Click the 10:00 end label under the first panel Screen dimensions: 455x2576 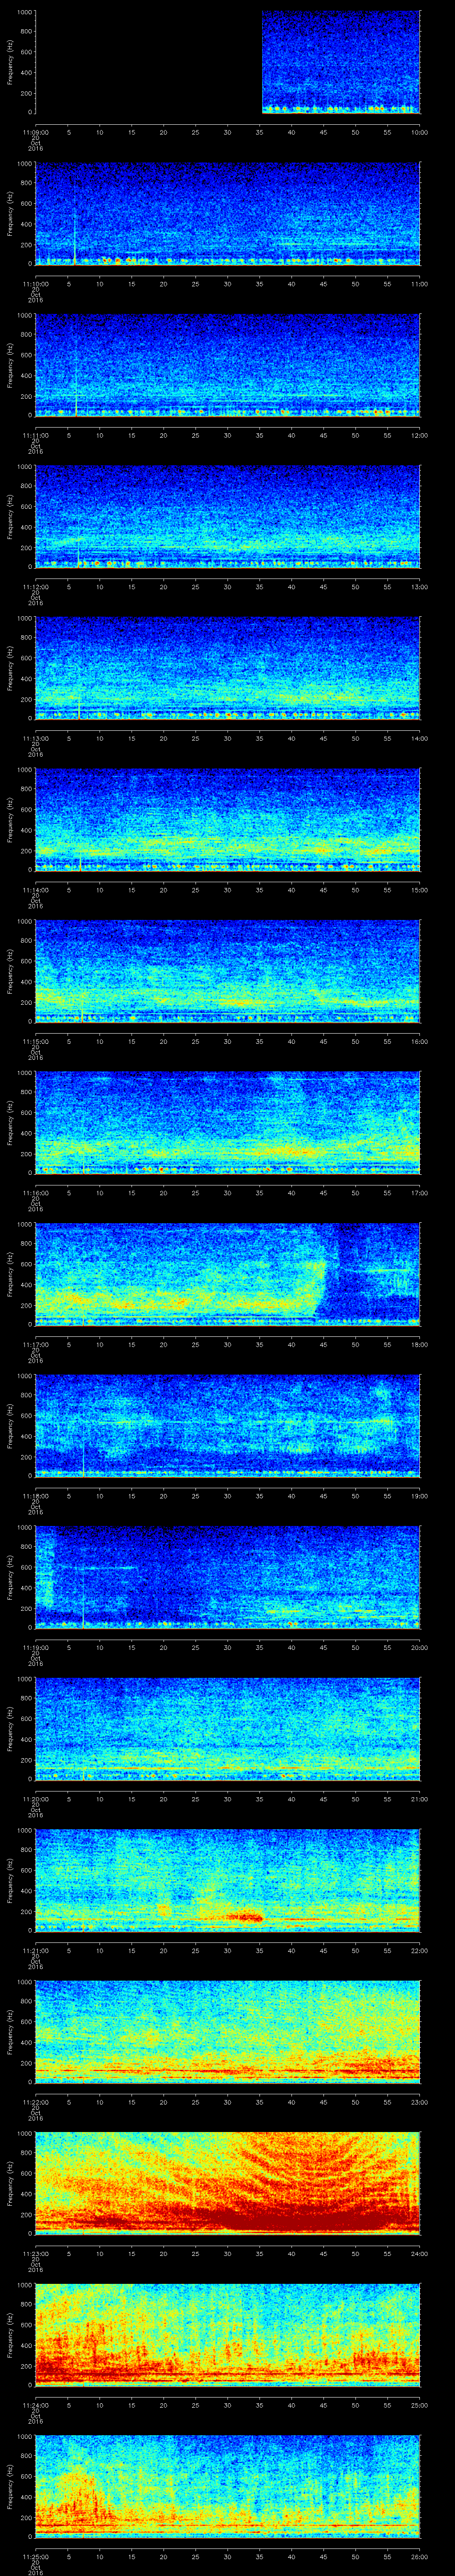point(420,132)
